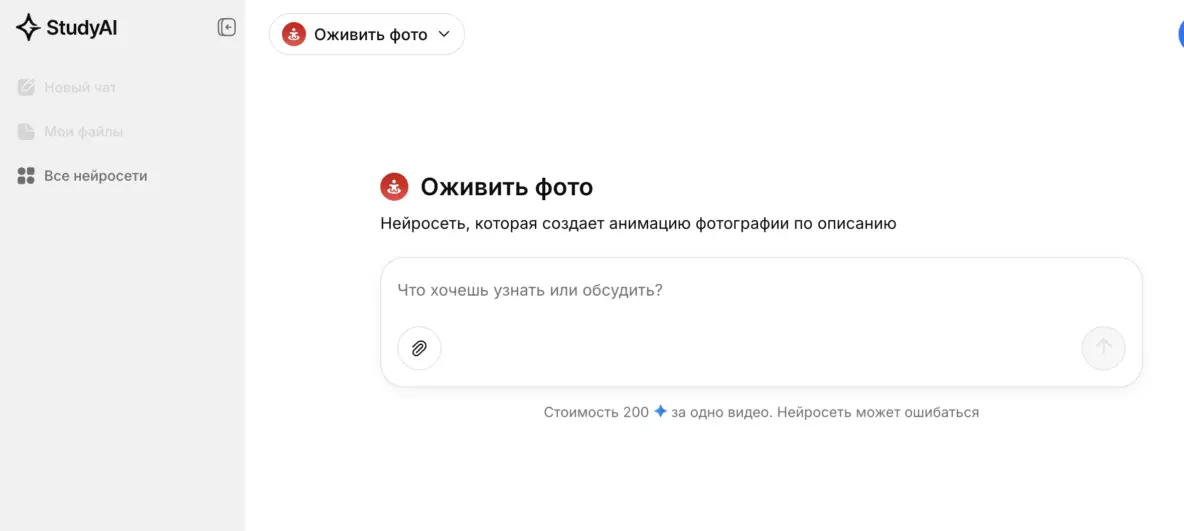This screenshot has height=531, width=1184.
Task: Click the description text under the heading
Action: (x=638, y=224)
